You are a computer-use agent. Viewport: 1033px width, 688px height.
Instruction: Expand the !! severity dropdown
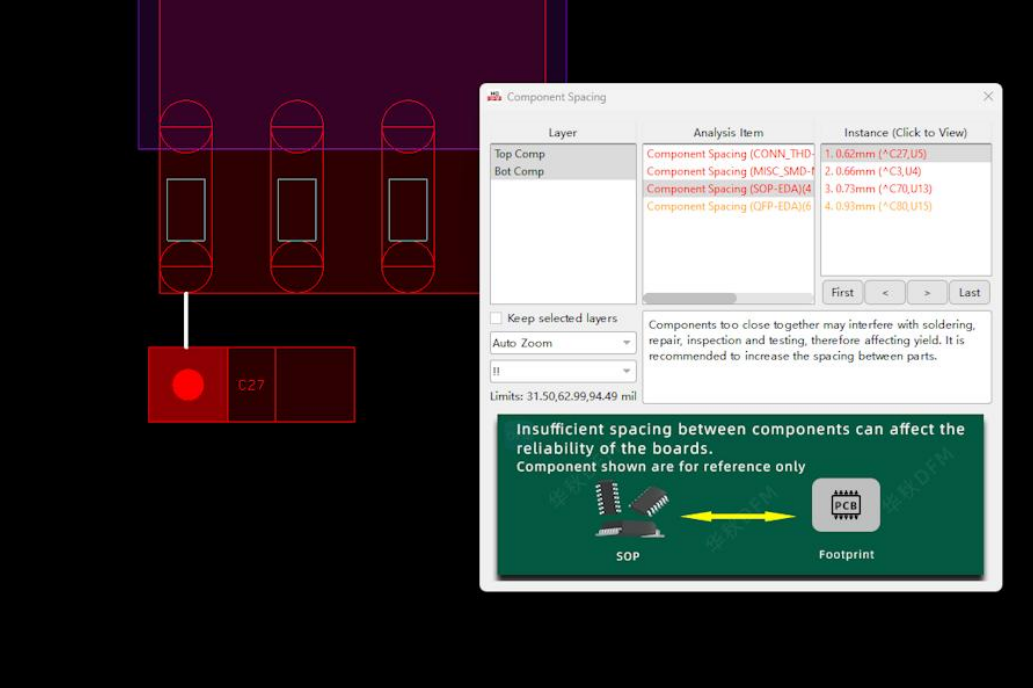pyautogui.click(x=562, y=371)
